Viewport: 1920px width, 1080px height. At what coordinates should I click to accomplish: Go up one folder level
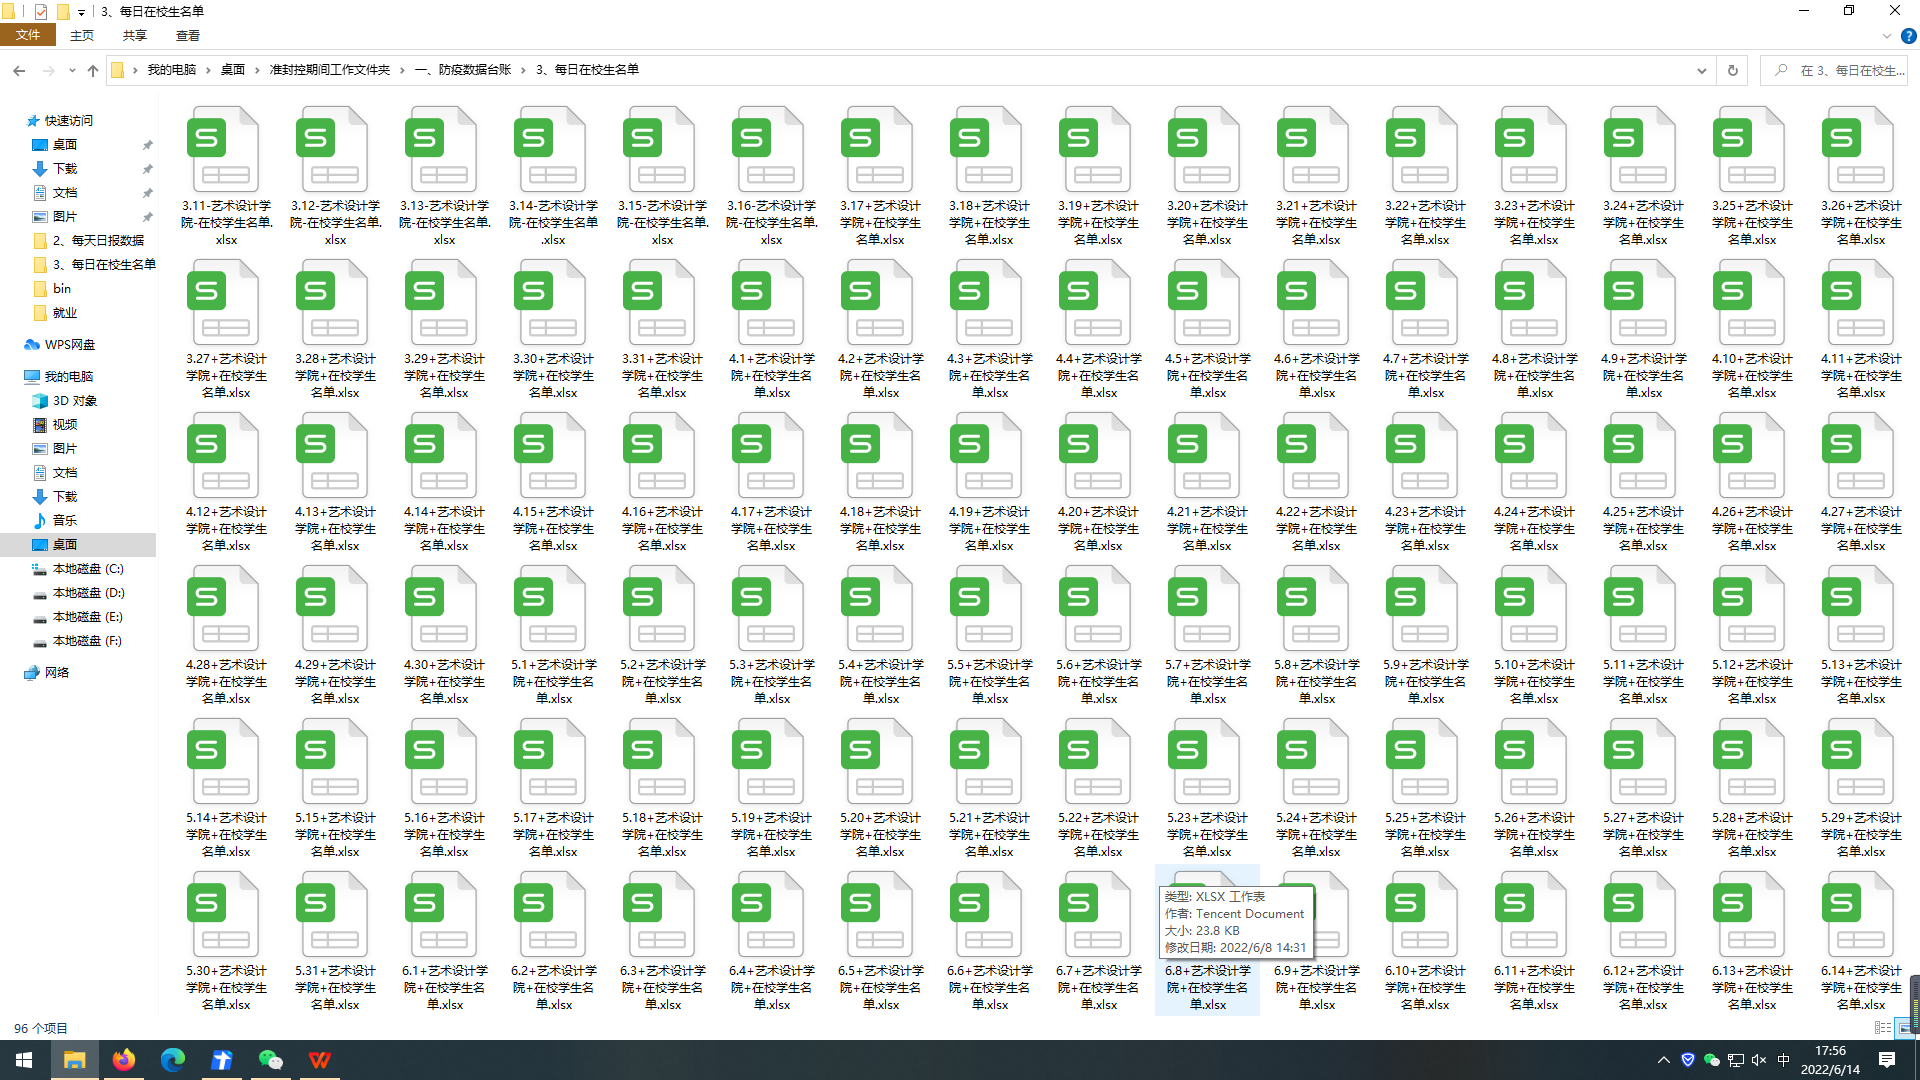[93, 70]
